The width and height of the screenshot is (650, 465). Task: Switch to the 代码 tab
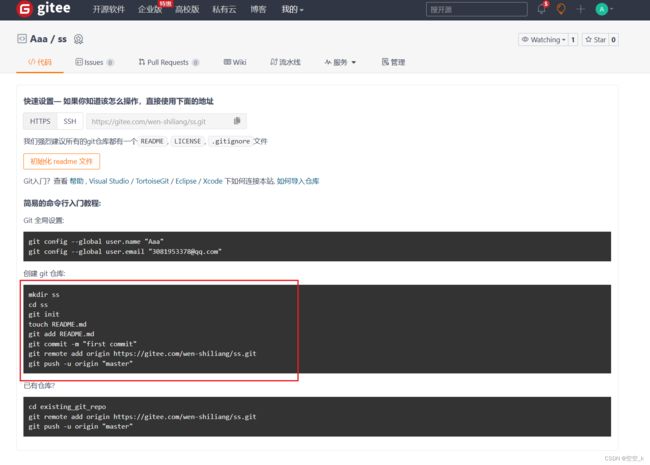tap(40, 62)
